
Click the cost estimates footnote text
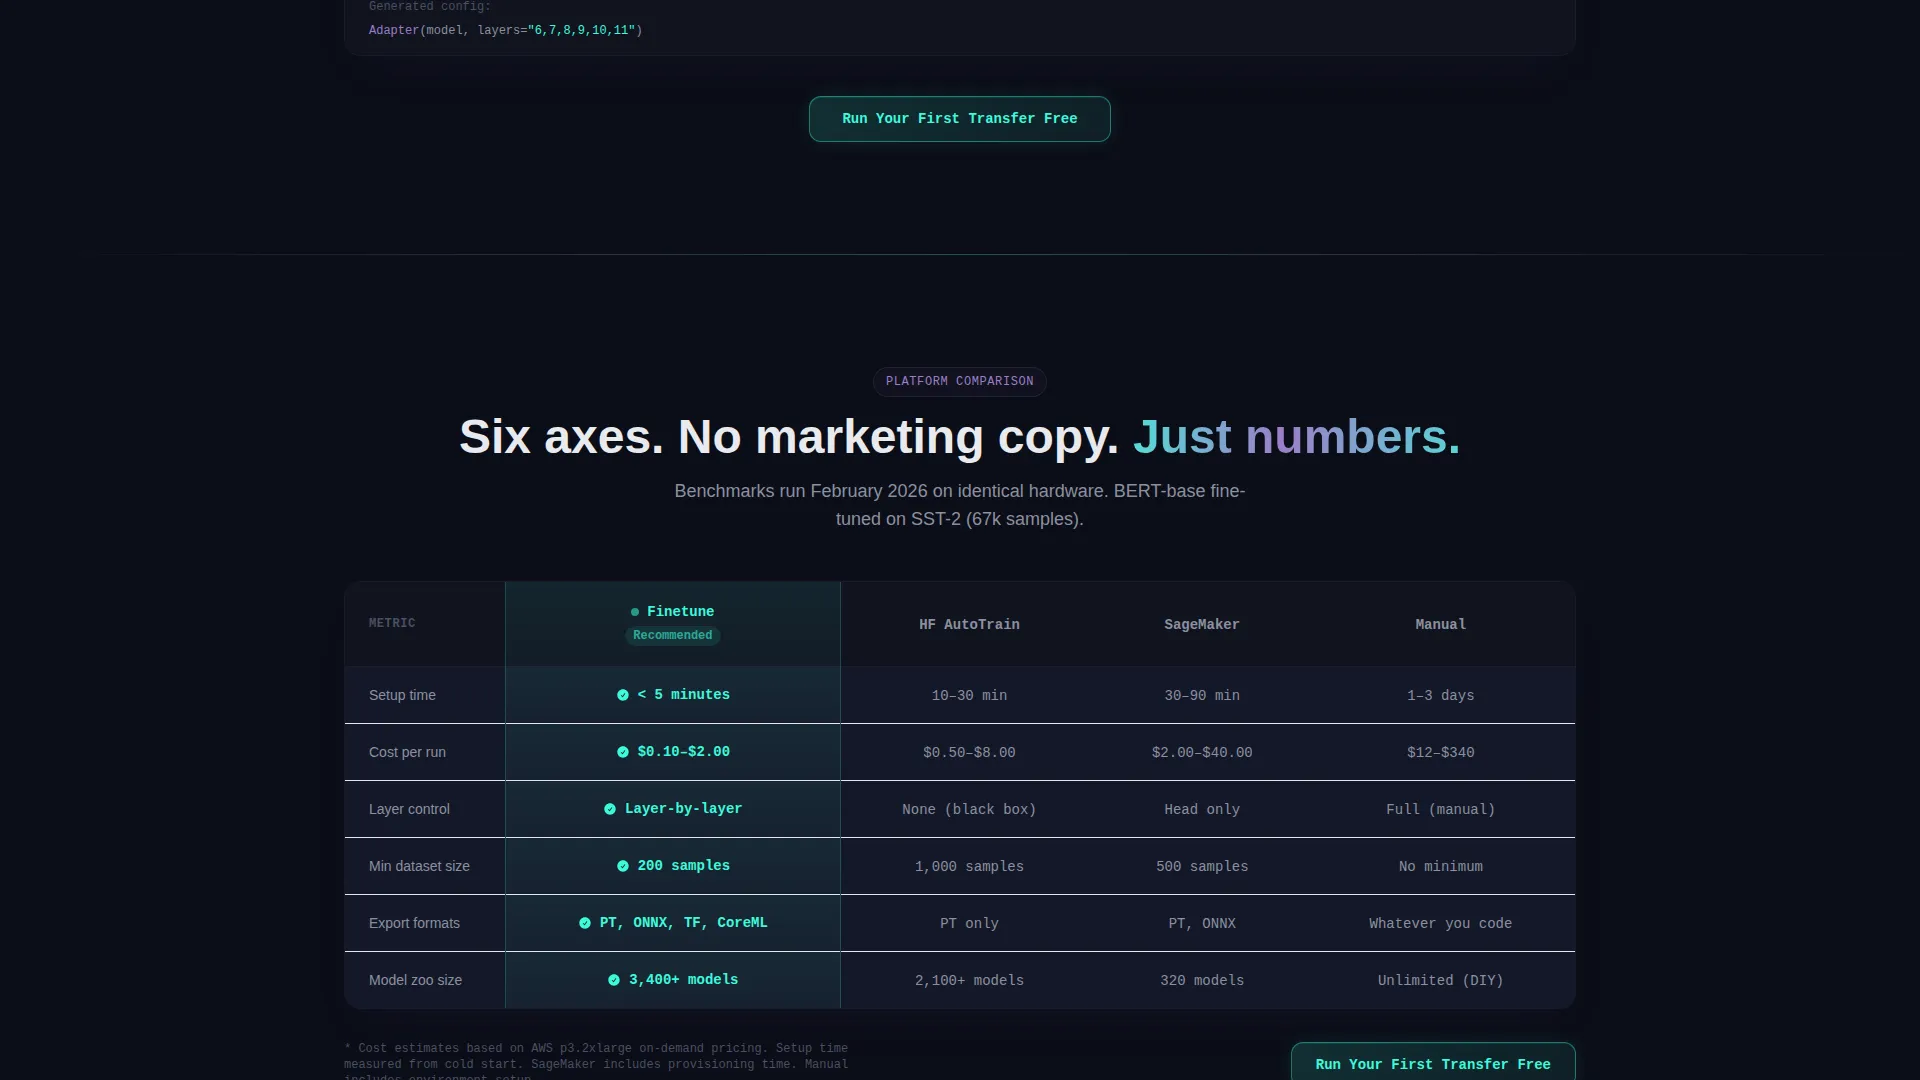596,1062
